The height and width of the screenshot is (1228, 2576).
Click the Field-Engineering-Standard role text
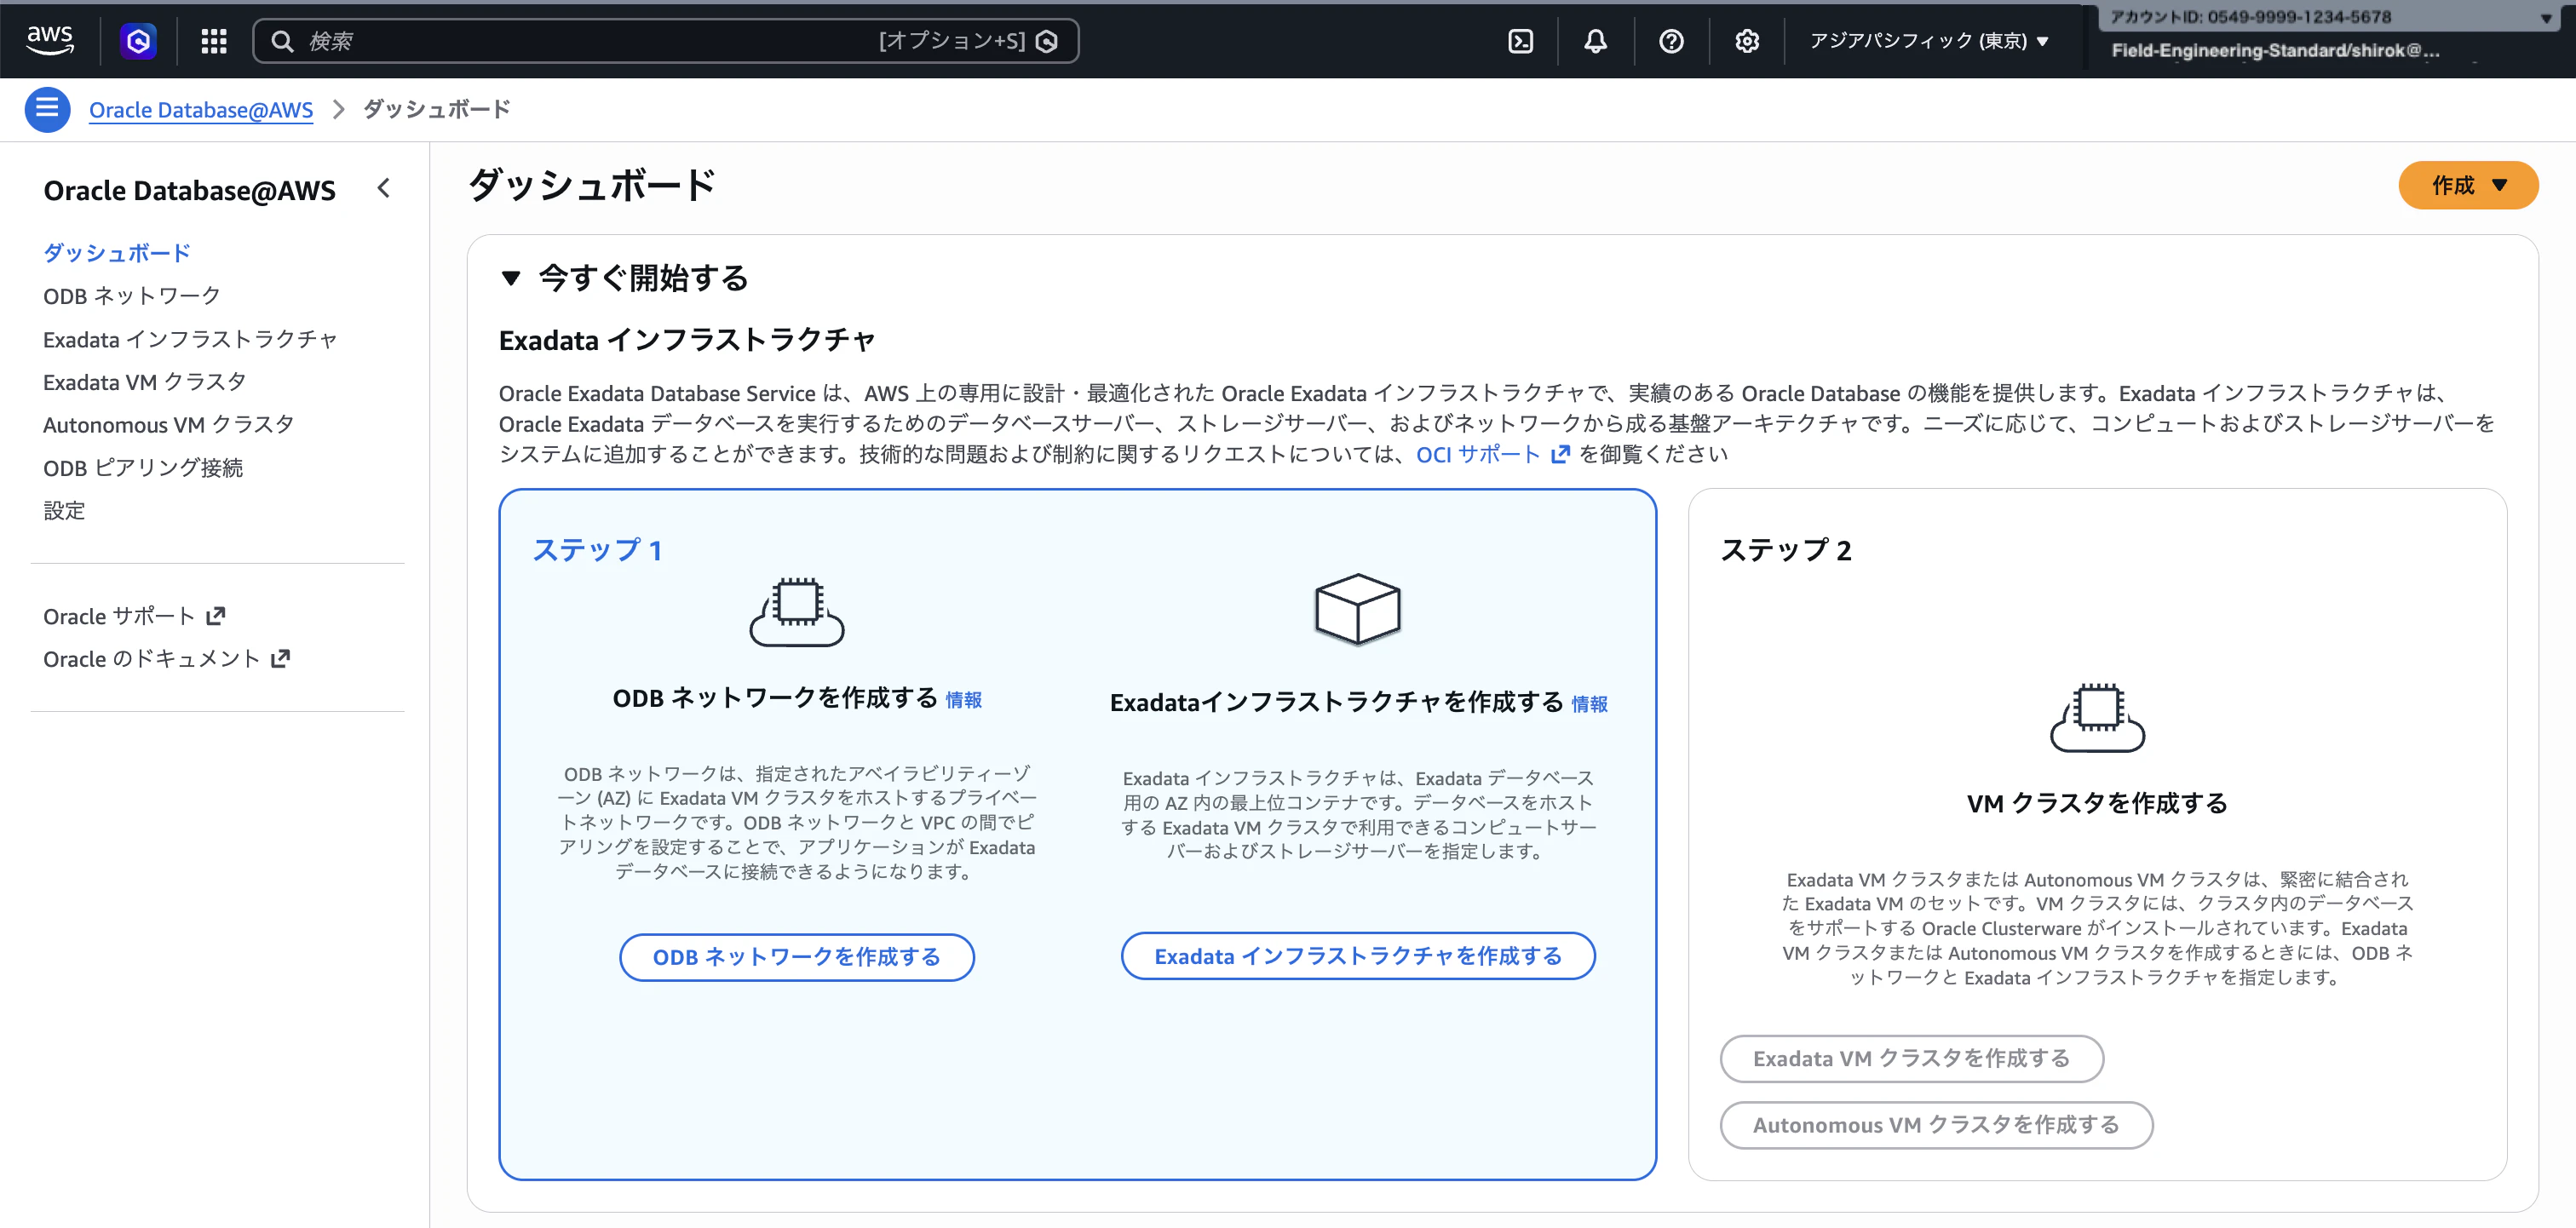2275,50
